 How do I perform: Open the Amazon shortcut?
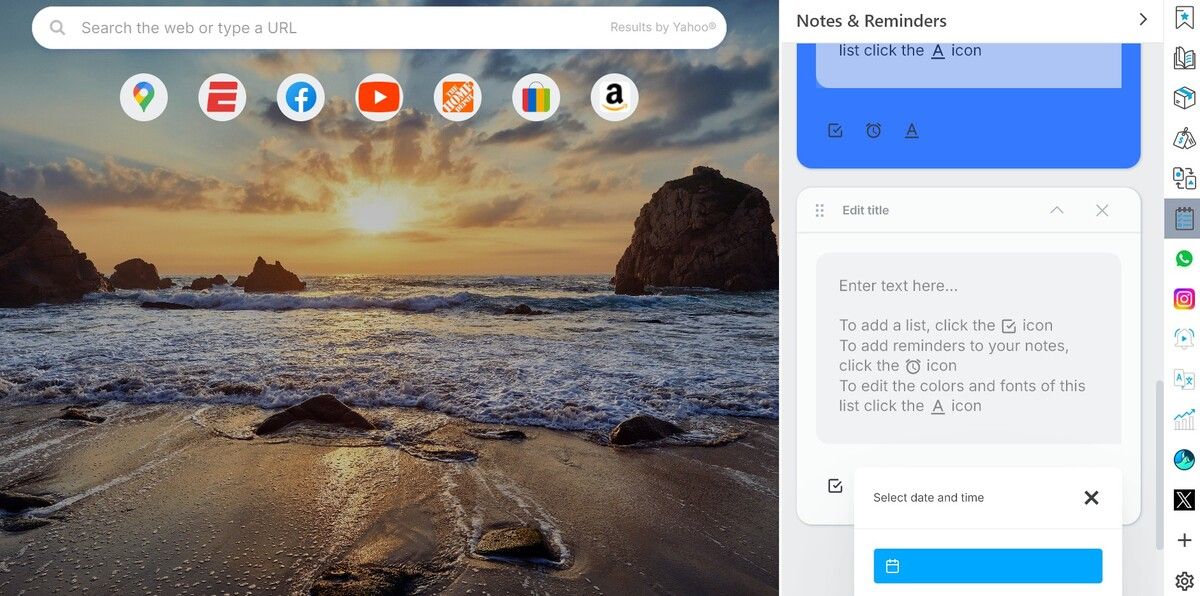(614, 98)
